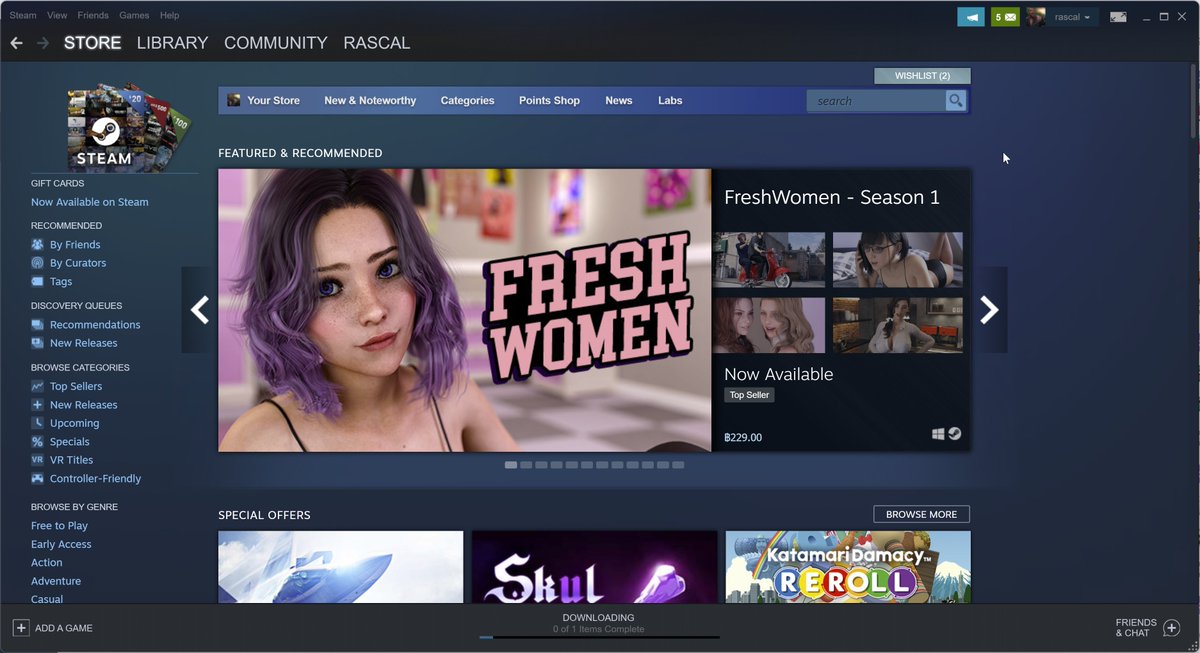Open the View menu
This screenshot has width=1200, height=653.
point(57,16)
